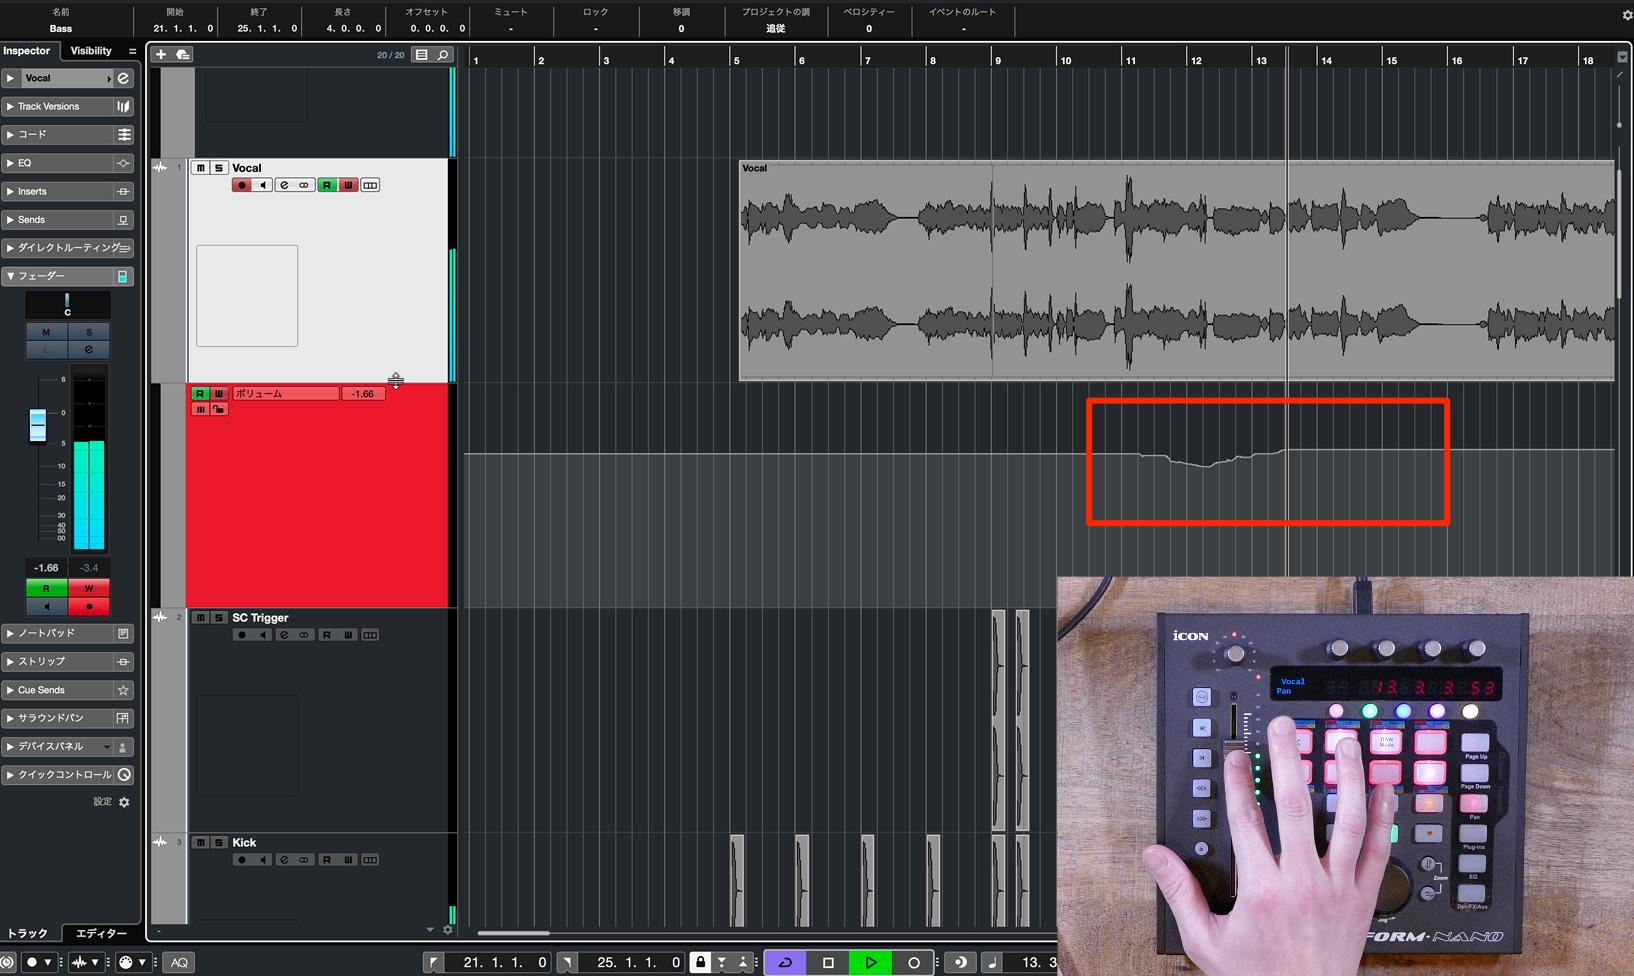The image size is (1634, 976).
Task: Toggle Monitor on Vocal track
Action: point(263,185)
